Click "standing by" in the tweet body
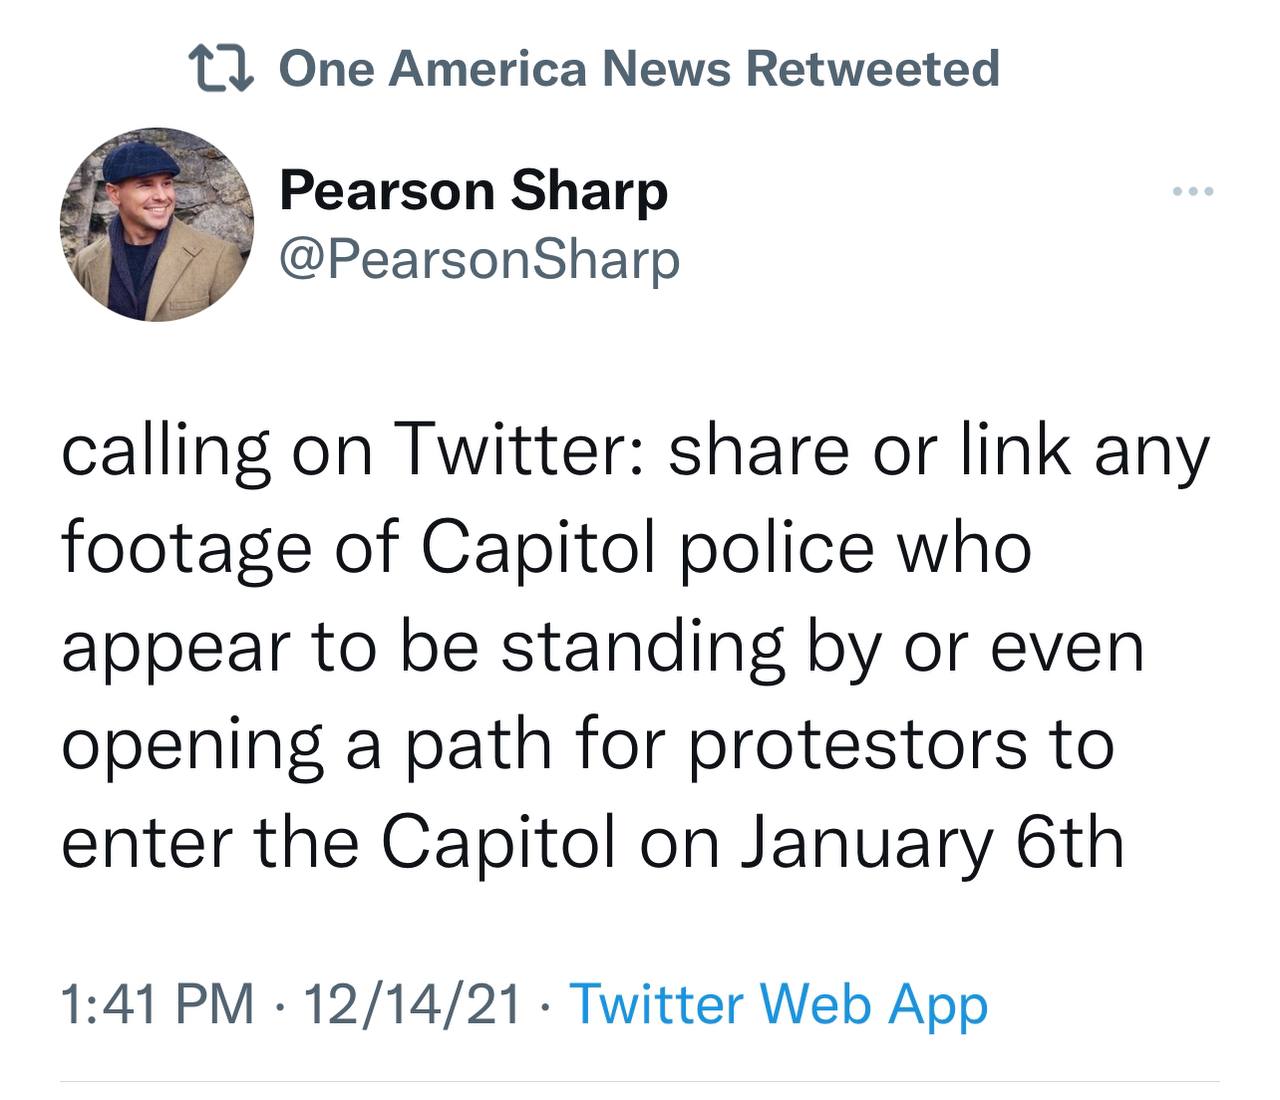Viewport: 1280px width, 1100px height. click(x=691, y=646)
